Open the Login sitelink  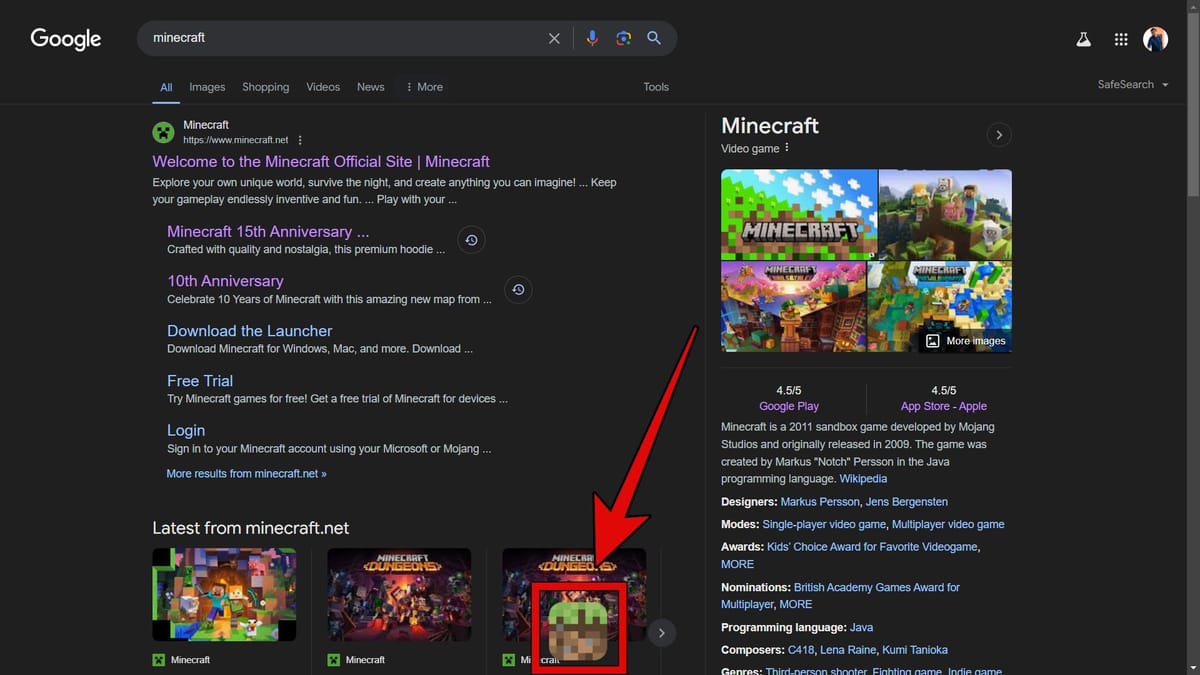[x=186, y=431]
